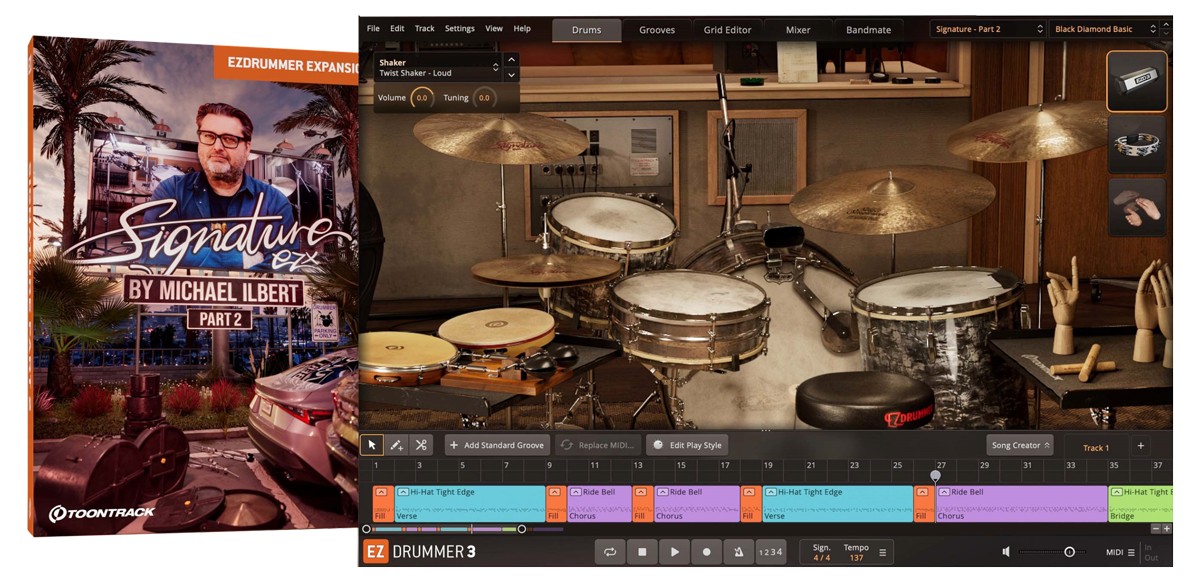This screenshot has height=580, width=1200.
Task: Open the tempo options menu icon
Action: coord(882,552)
